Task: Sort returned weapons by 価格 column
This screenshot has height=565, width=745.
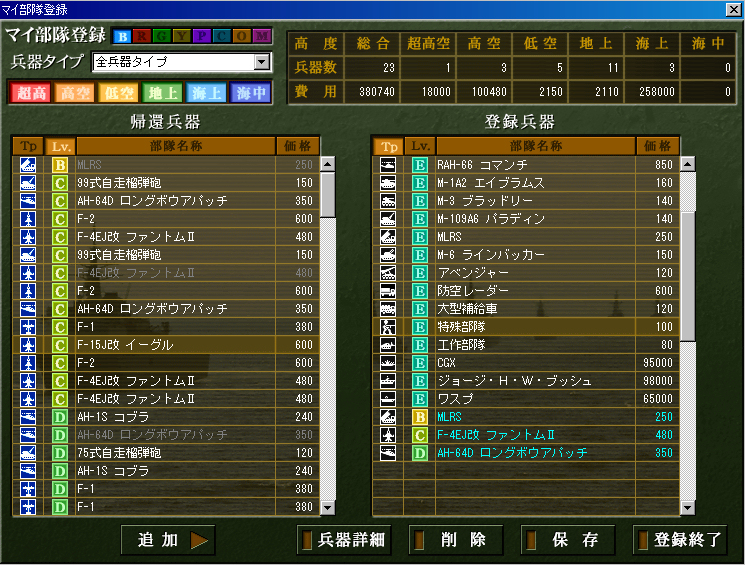Action: 297,146
